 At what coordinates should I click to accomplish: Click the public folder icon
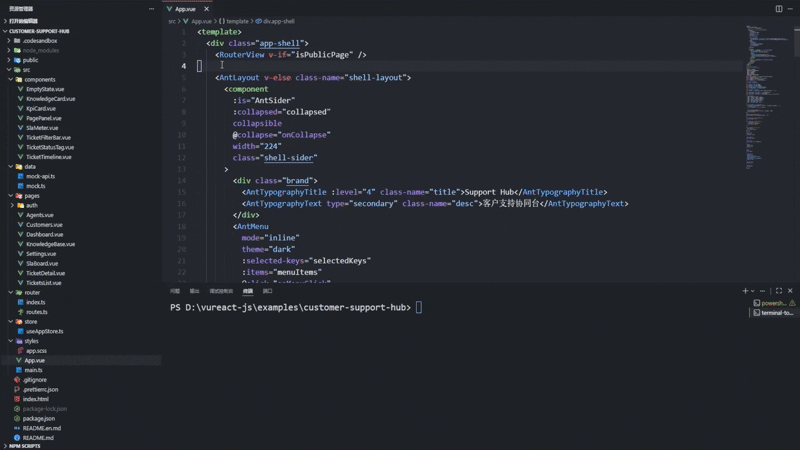tap(17, 60)
